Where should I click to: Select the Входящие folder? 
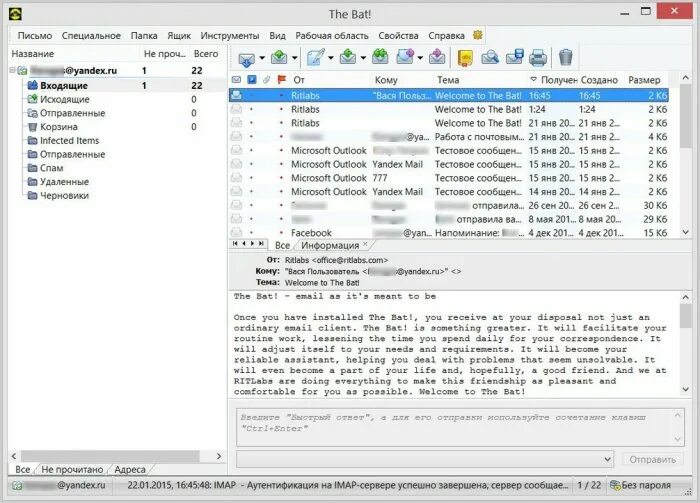click(x=64, y=85)
